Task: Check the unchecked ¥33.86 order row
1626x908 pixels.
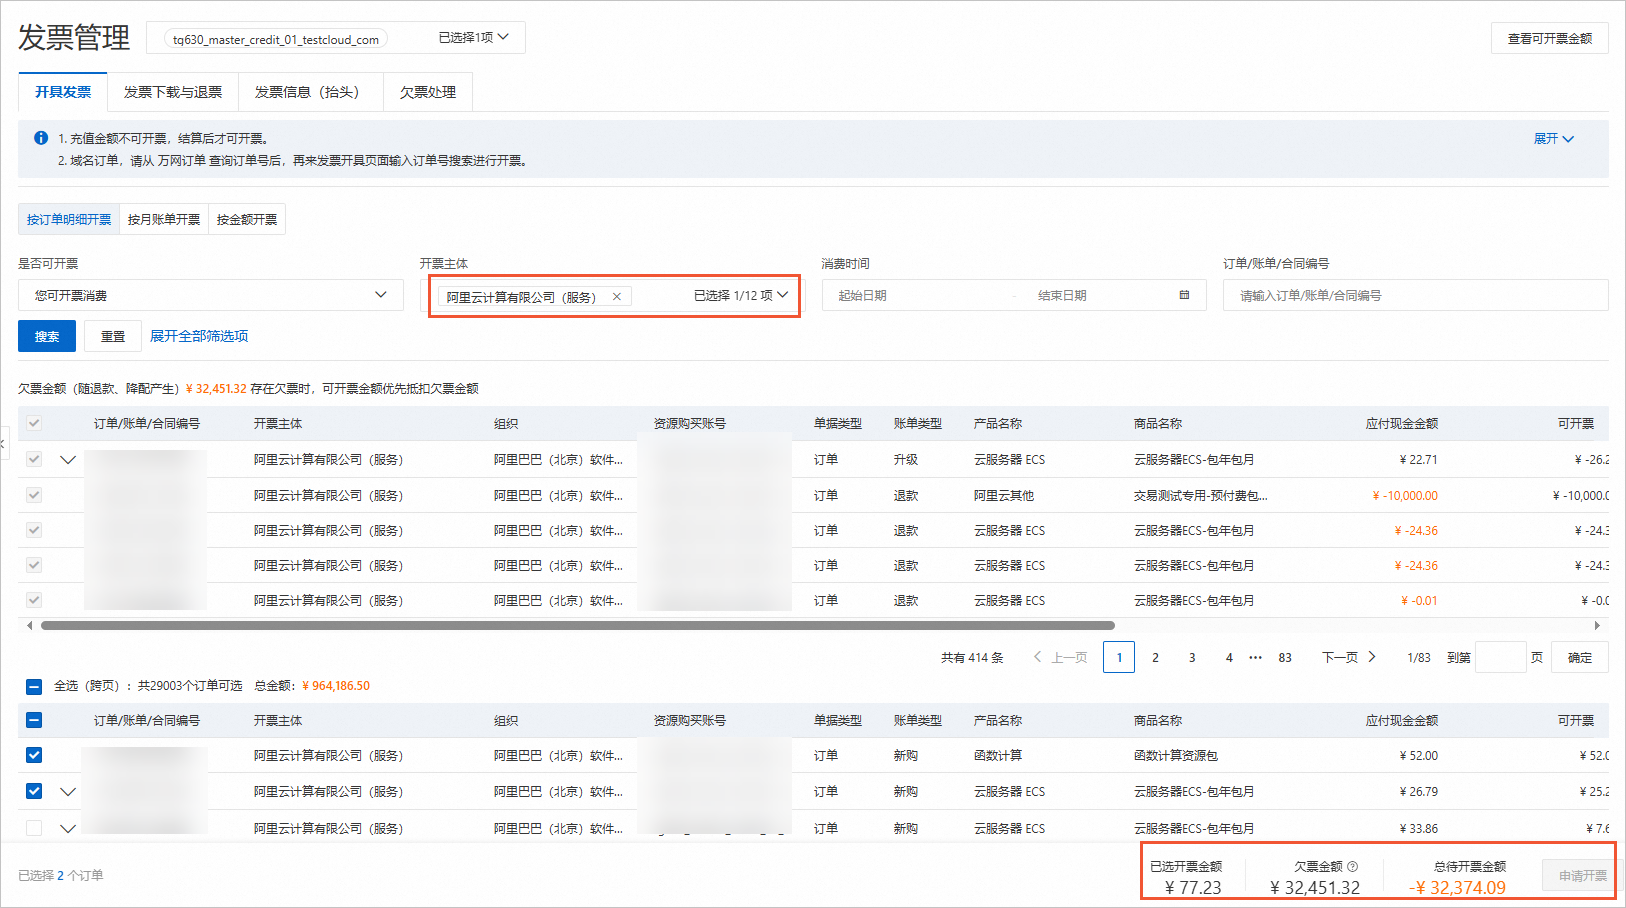Action: tap(34, 828)
